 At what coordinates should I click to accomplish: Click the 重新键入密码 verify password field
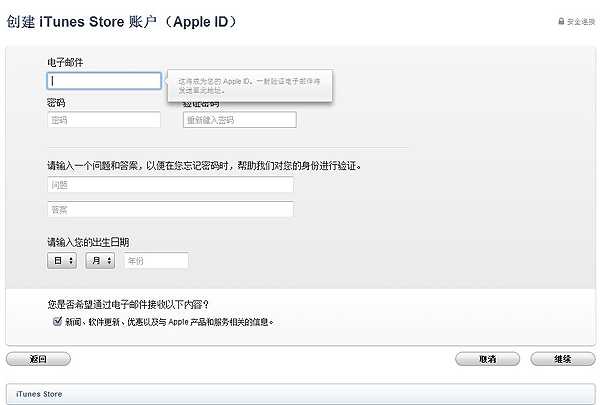pyautogui.click(x=240, y=120)
